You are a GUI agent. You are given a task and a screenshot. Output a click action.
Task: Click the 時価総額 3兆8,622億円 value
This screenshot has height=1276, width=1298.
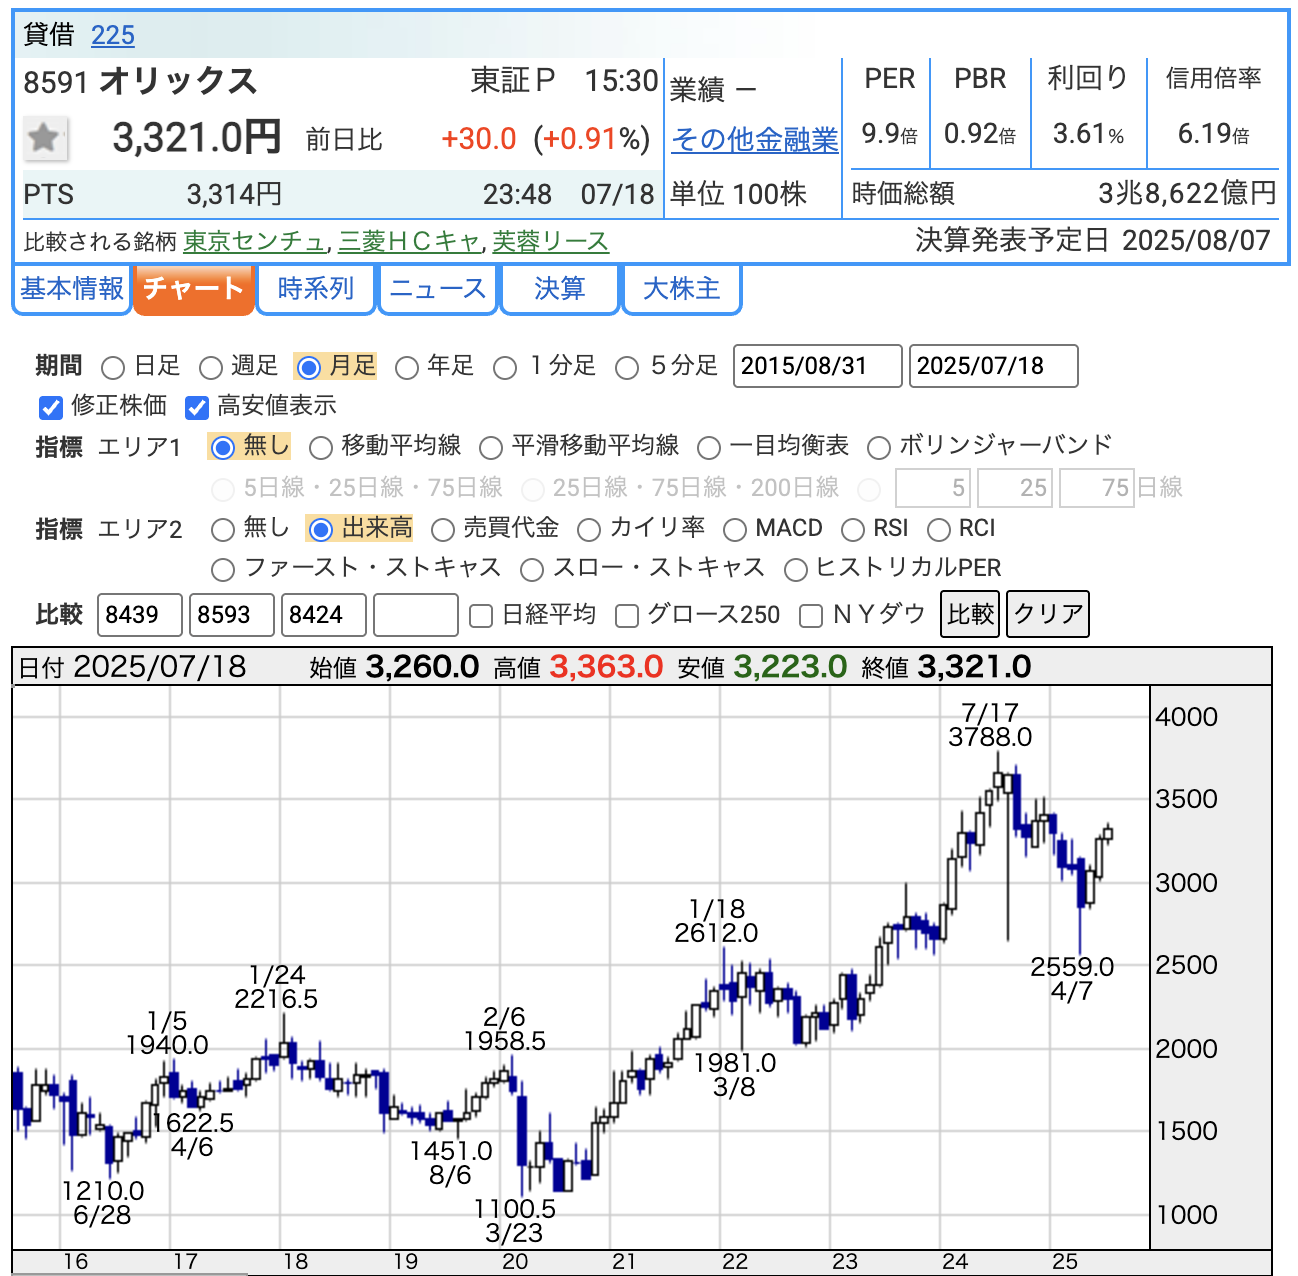click(x=1187, y=193)
